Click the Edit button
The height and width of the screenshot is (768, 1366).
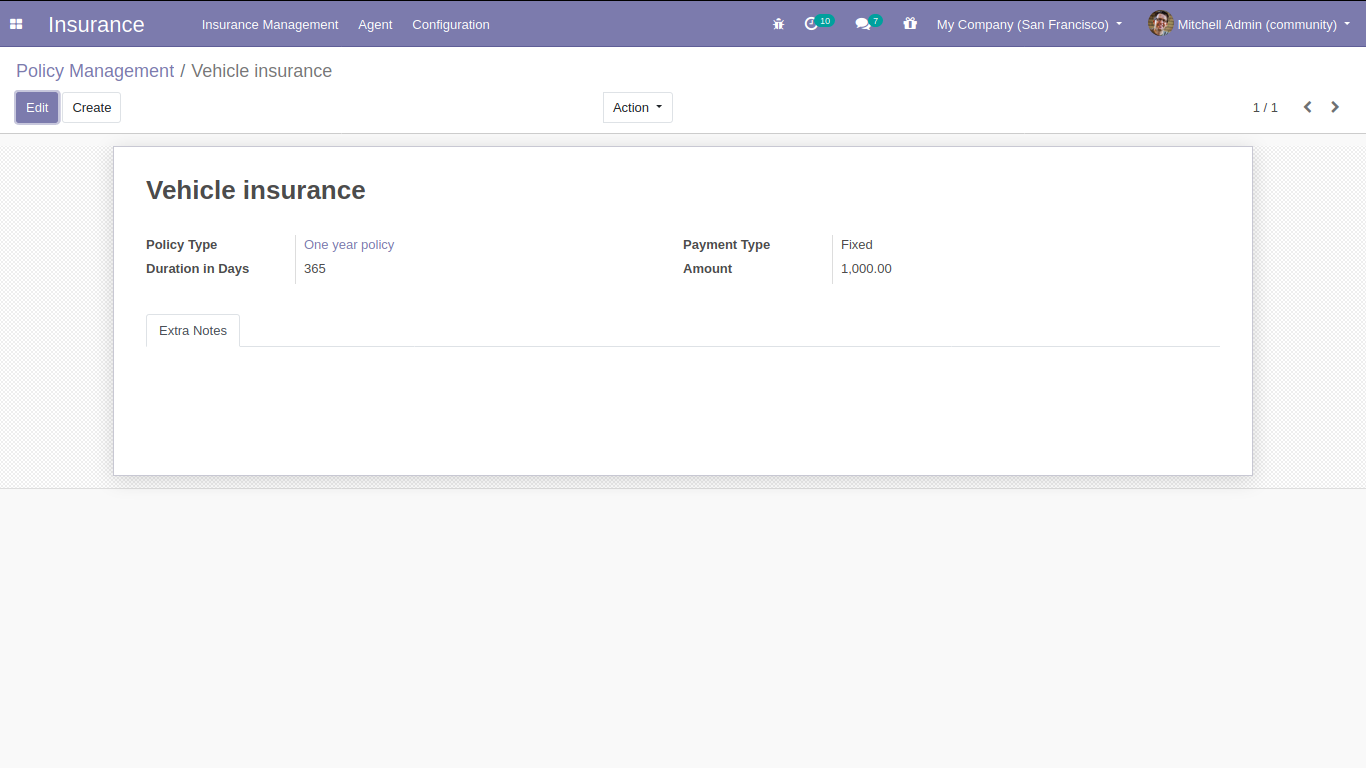pyautogui.click(x=37, y=108)
